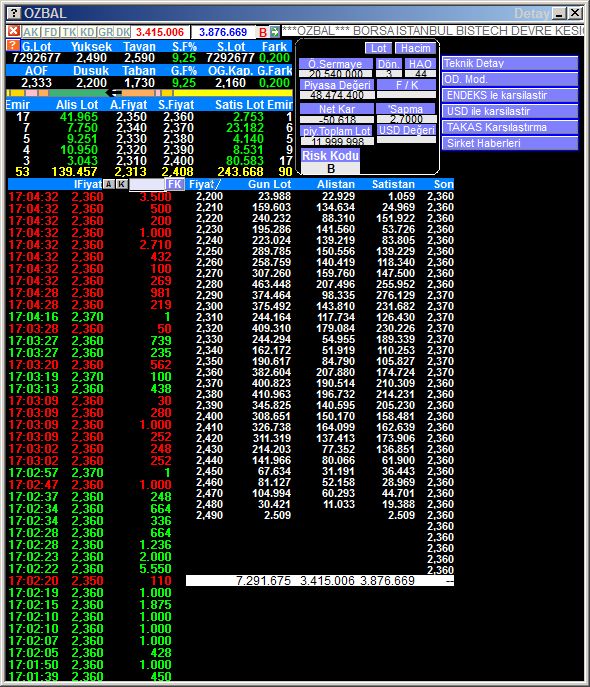Click ENDEKS ile karsilastir button
The width and height of the screenshot is (590, 687).
(x=510, y=95)
